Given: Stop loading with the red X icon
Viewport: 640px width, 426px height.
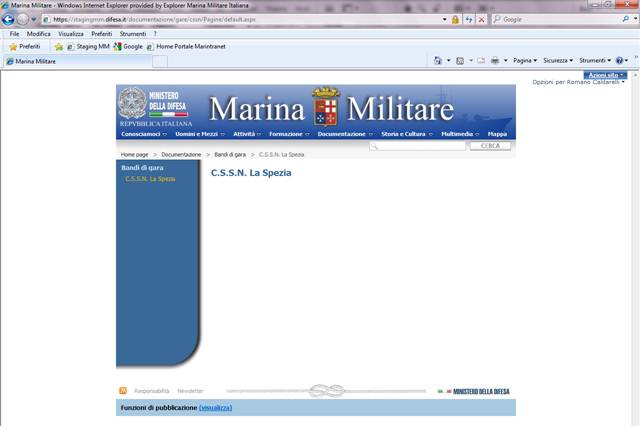Looking at the screenshot, I should click(481, 19).
